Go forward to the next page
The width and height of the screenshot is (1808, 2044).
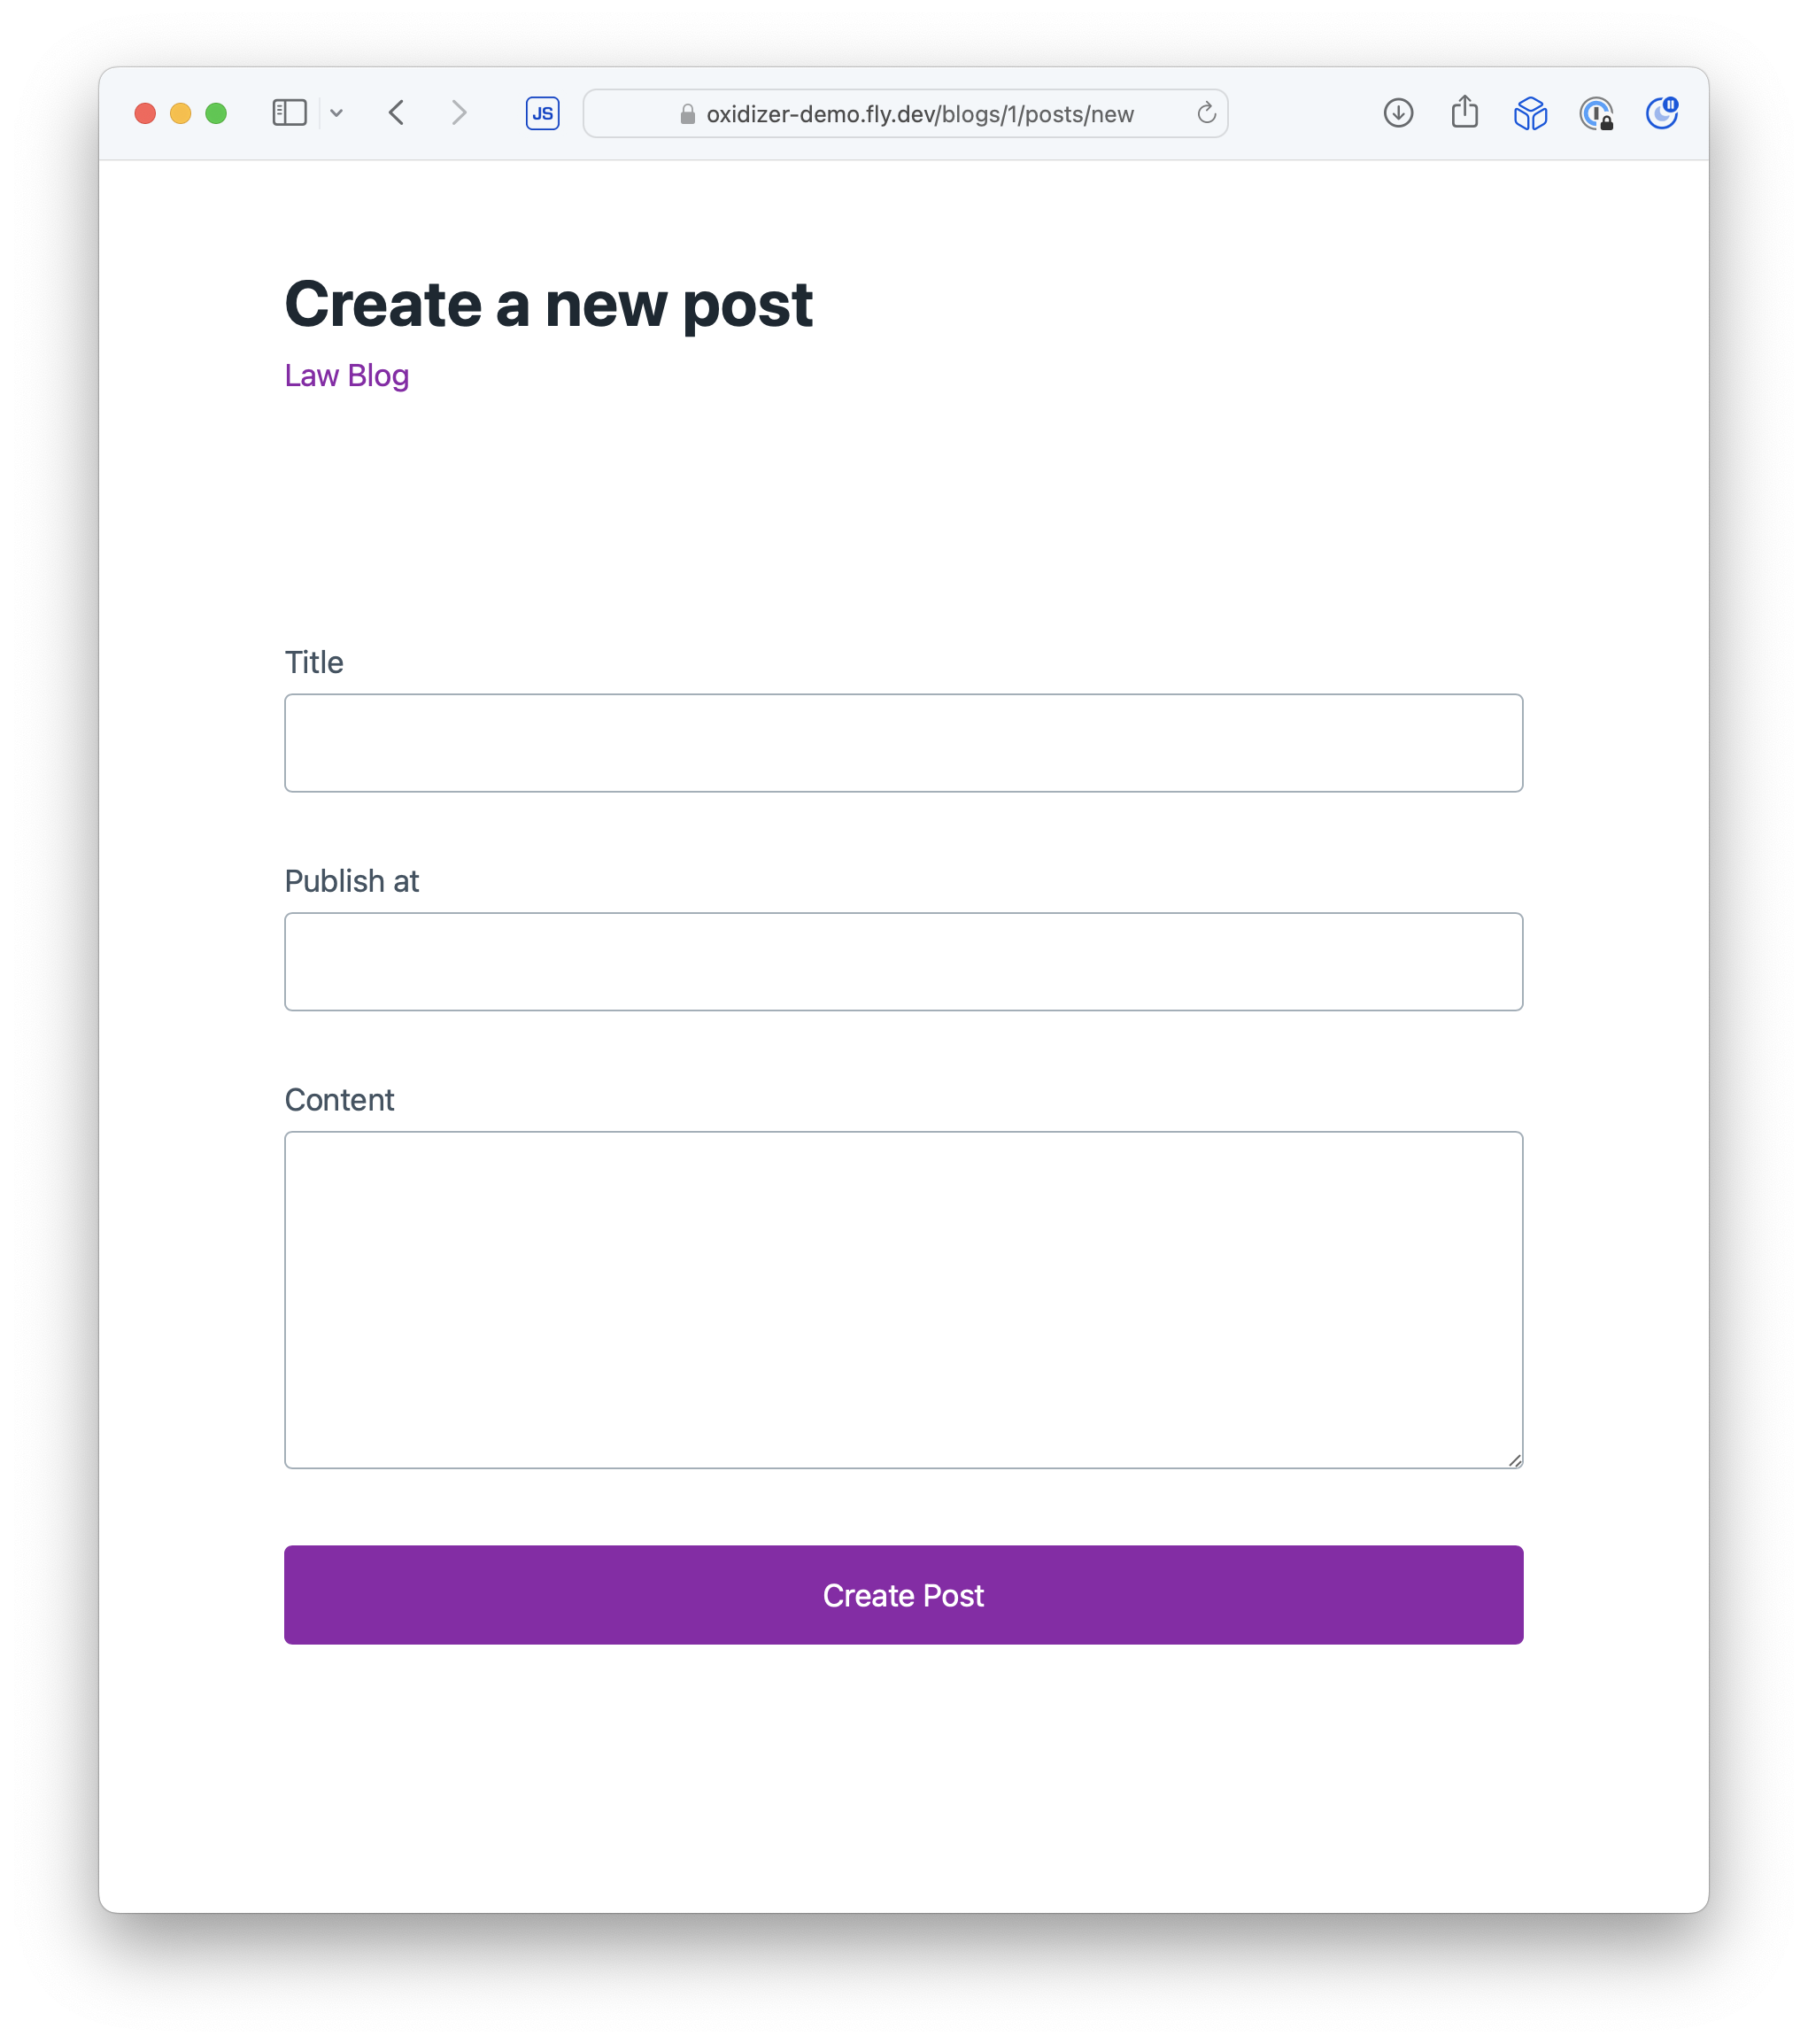point(459,113)
